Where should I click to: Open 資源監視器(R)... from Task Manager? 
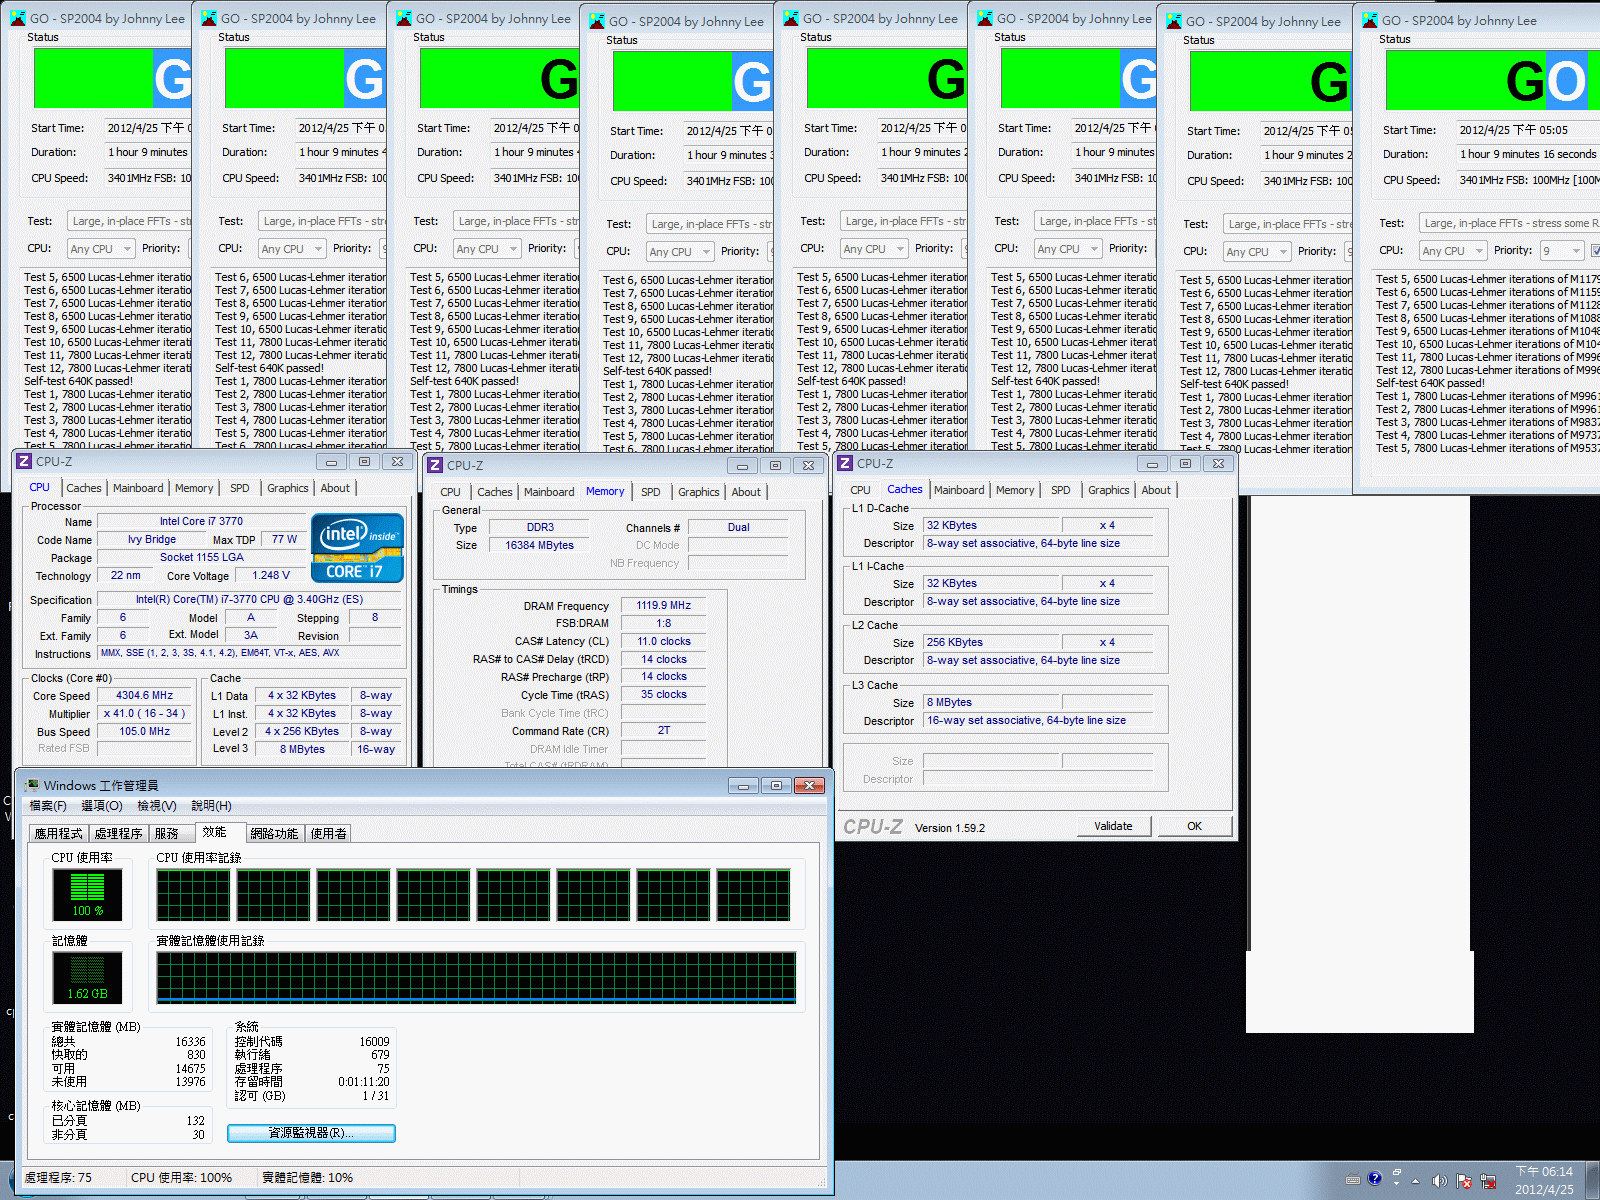[311, 1133]
